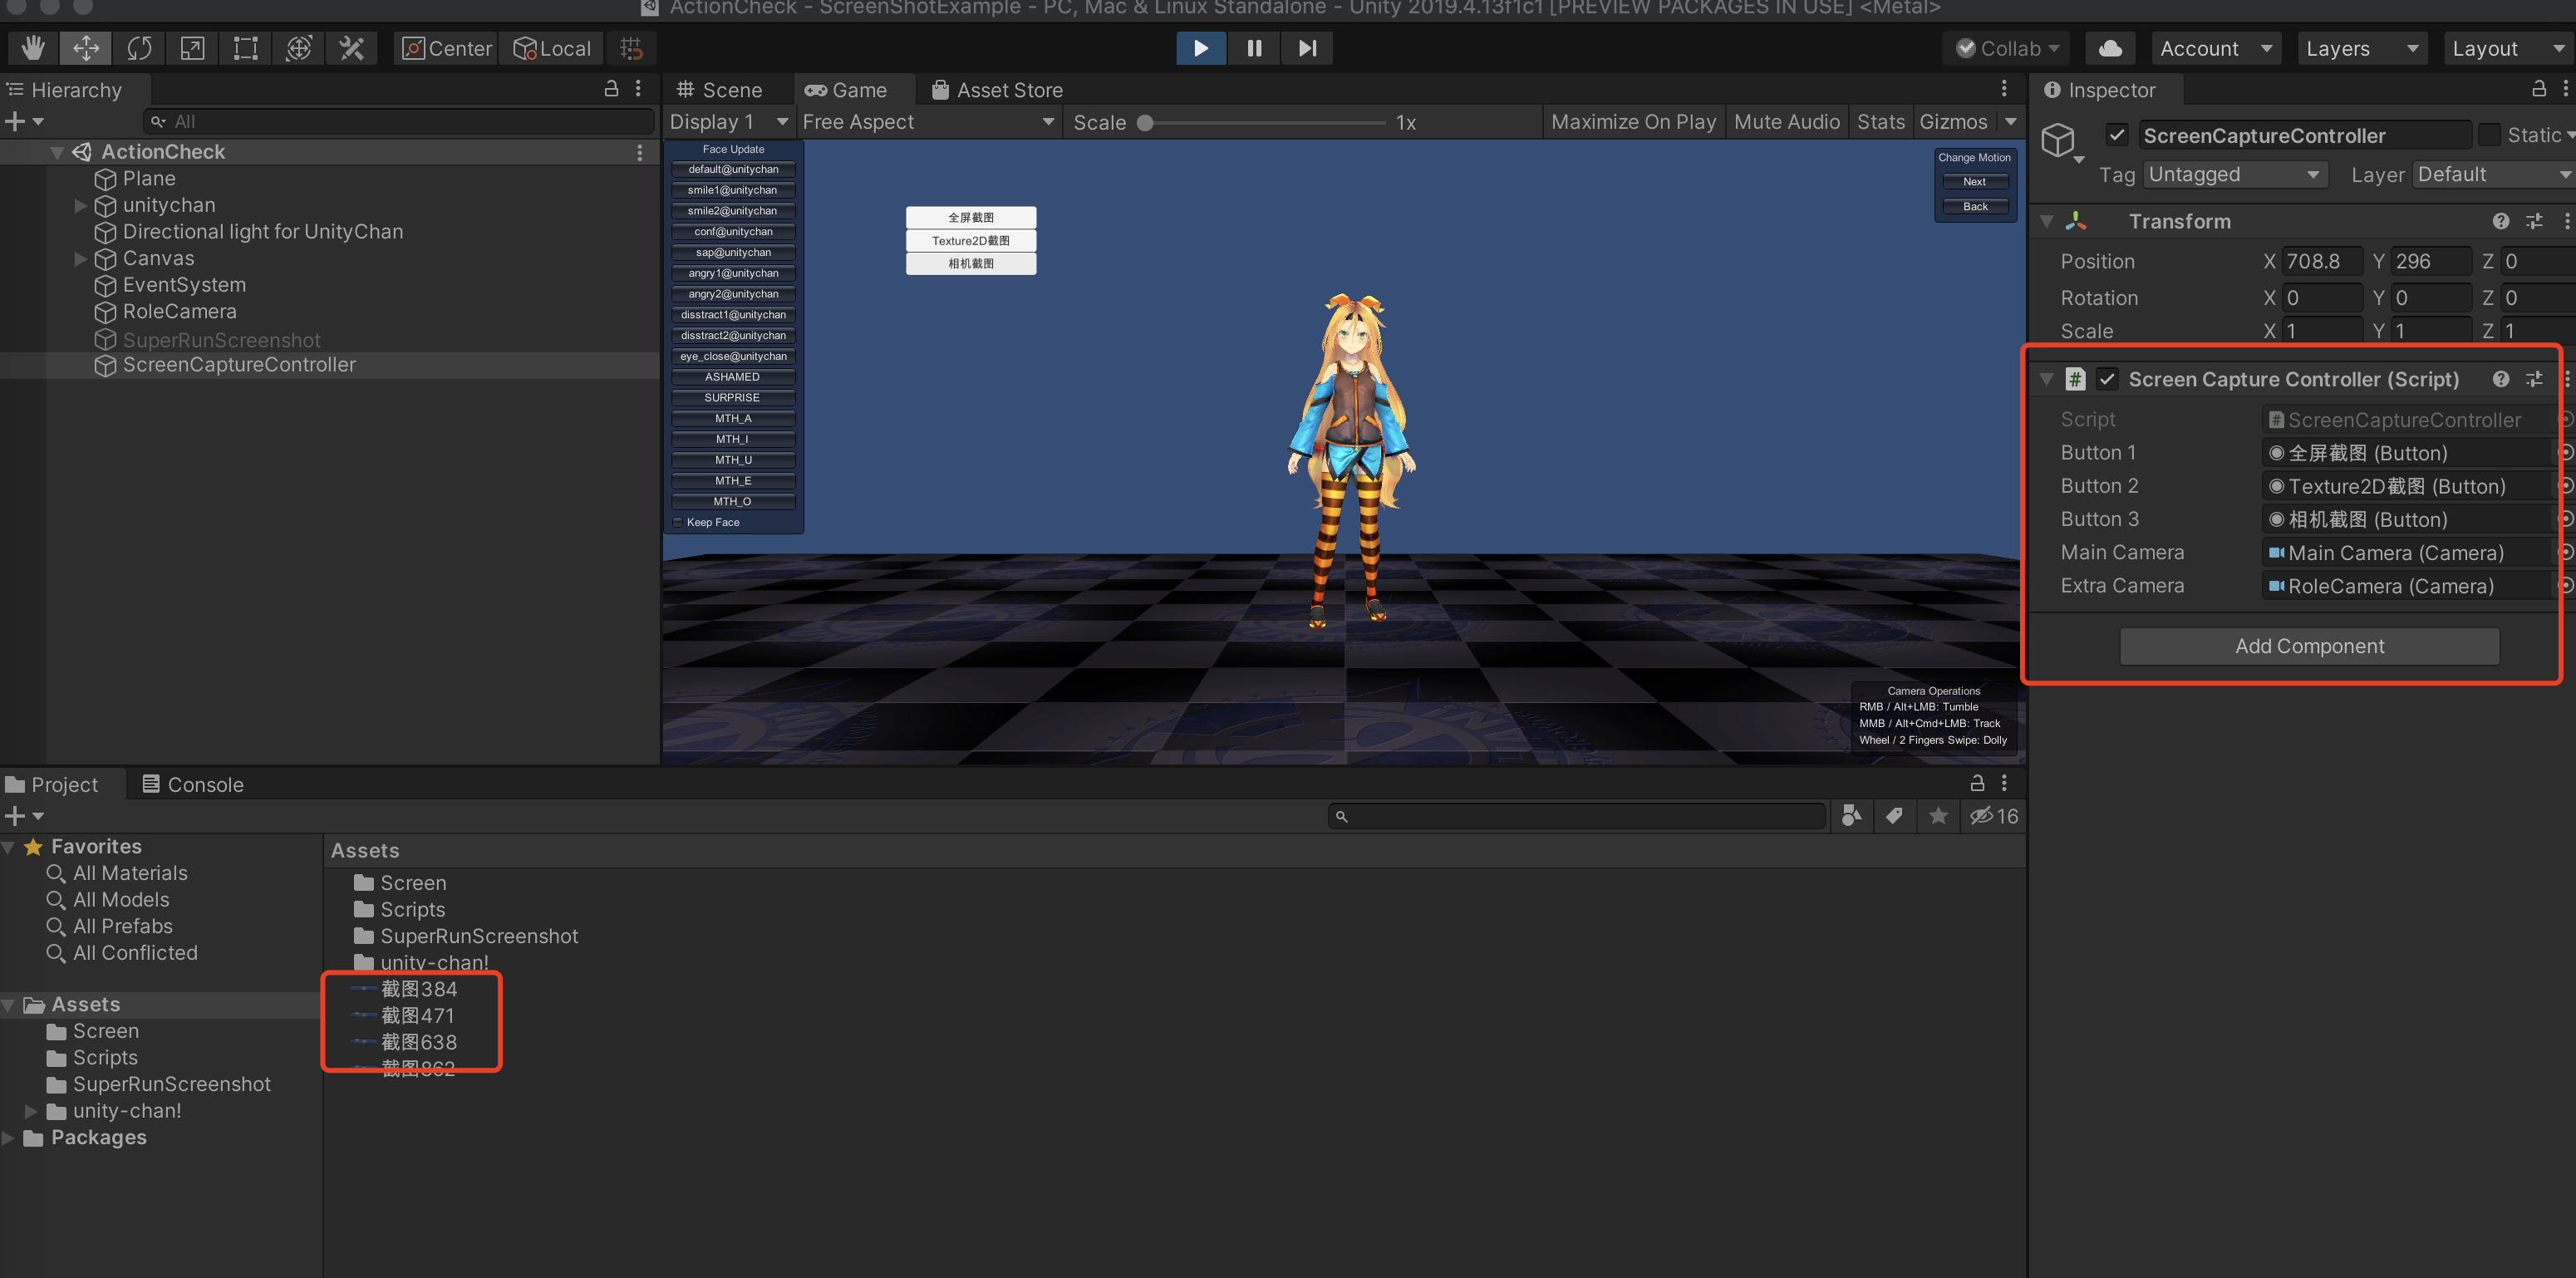Open the Free Aspect dropdown

(927, 122)
